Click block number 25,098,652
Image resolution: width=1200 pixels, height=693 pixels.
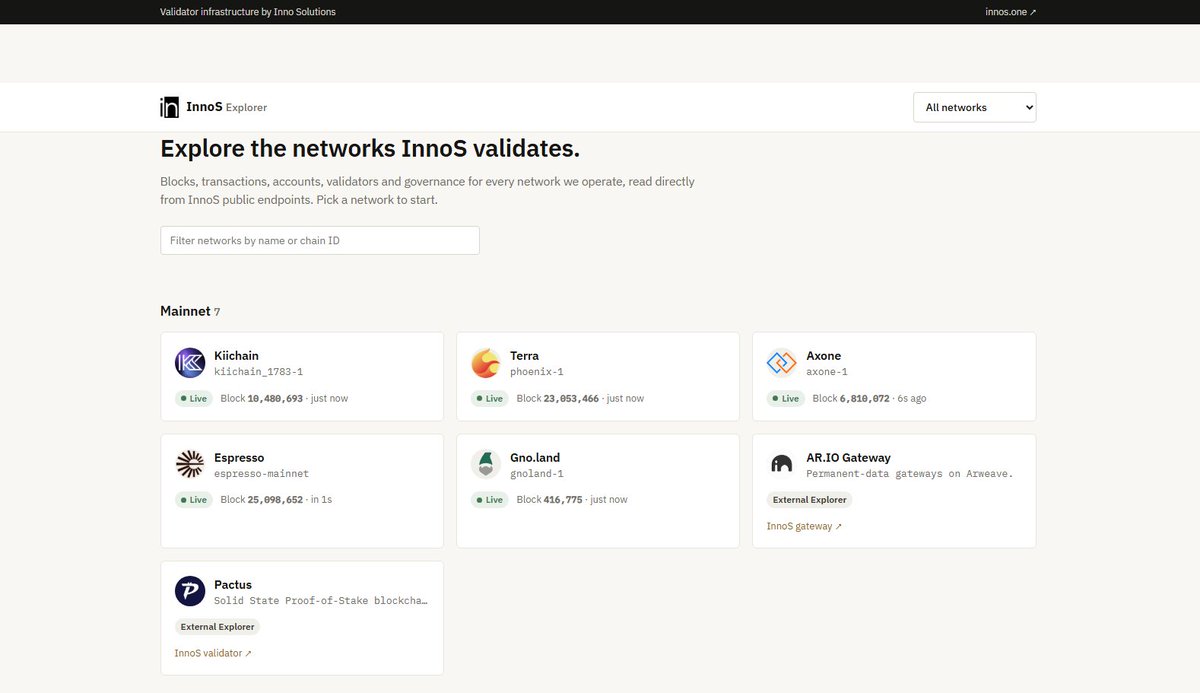click(275, 499)
